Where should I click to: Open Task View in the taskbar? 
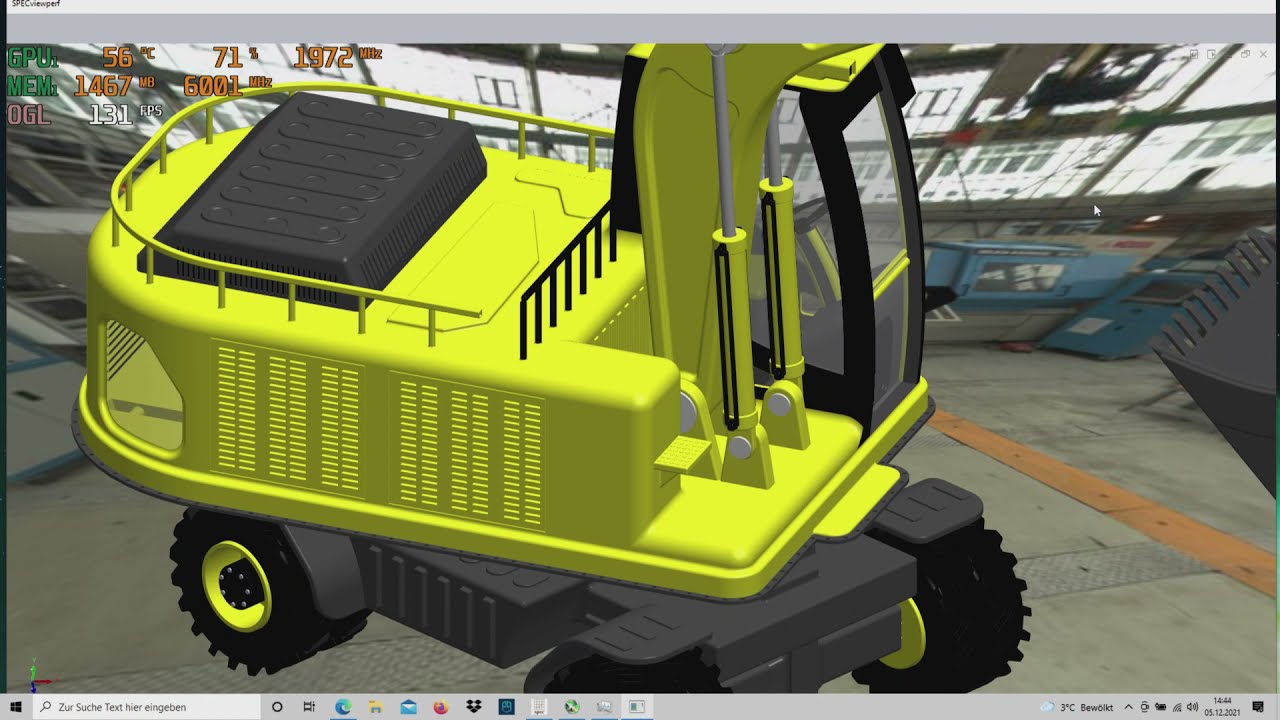click(310, 707)
